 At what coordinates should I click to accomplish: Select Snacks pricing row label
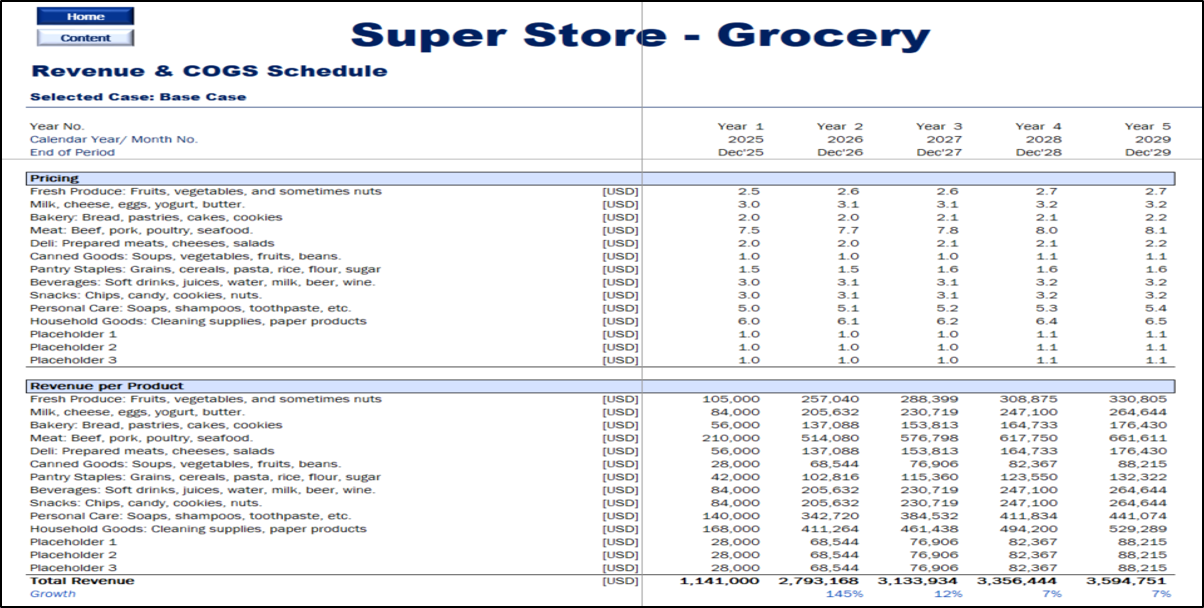click(x=146, y=295)
